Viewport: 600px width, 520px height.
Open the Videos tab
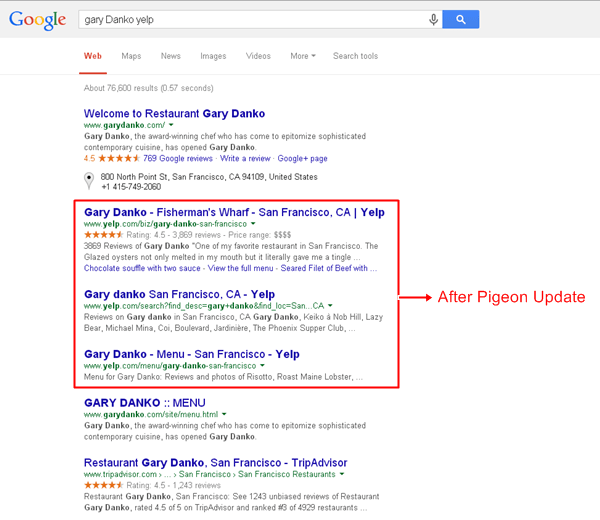[258, 56]
